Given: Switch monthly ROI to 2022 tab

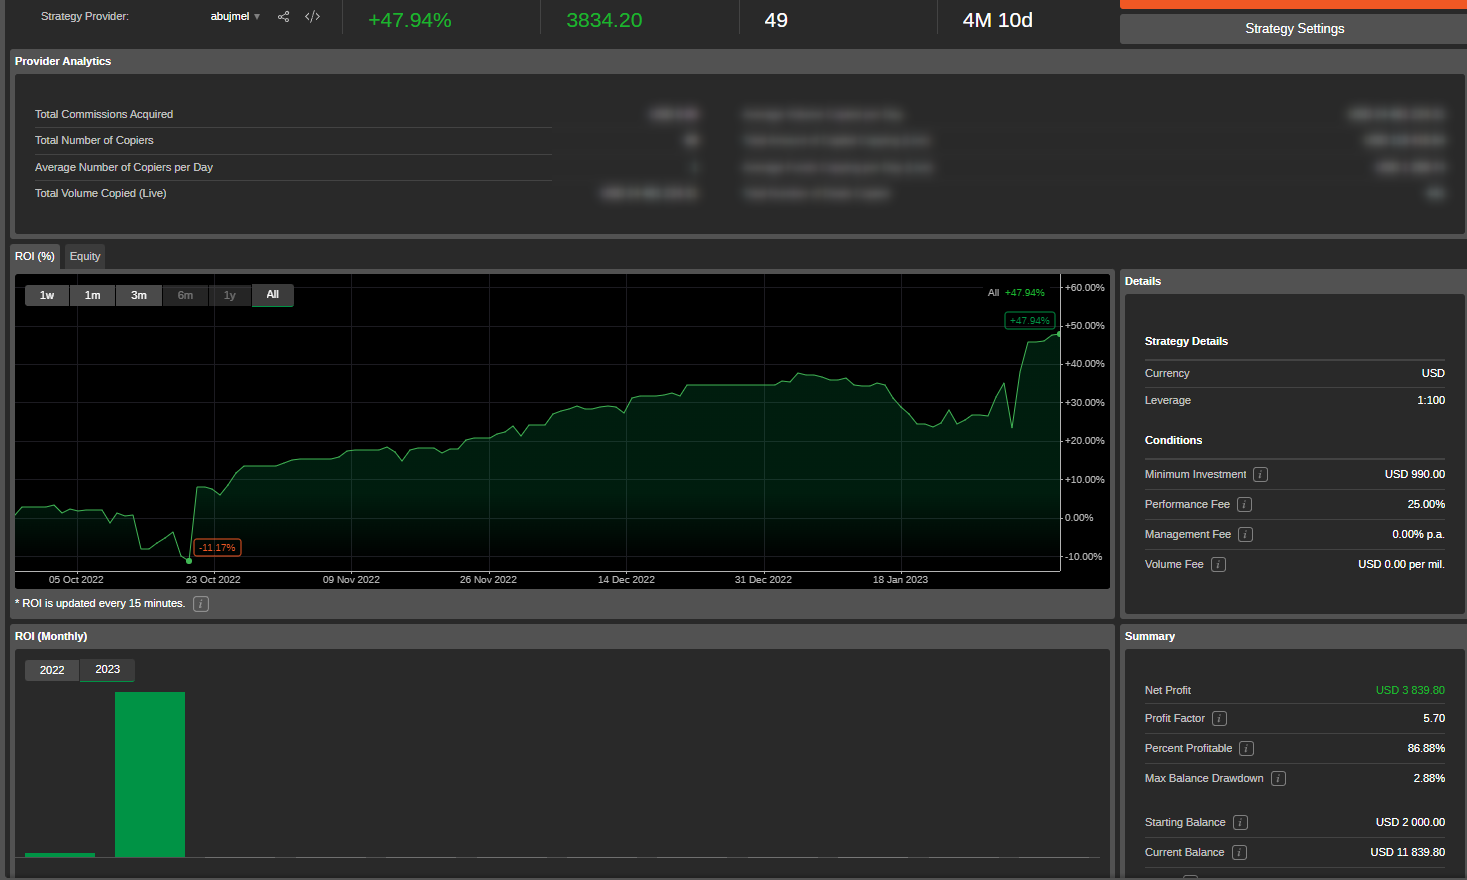Looking at the screenshot, I should point(52,670).
